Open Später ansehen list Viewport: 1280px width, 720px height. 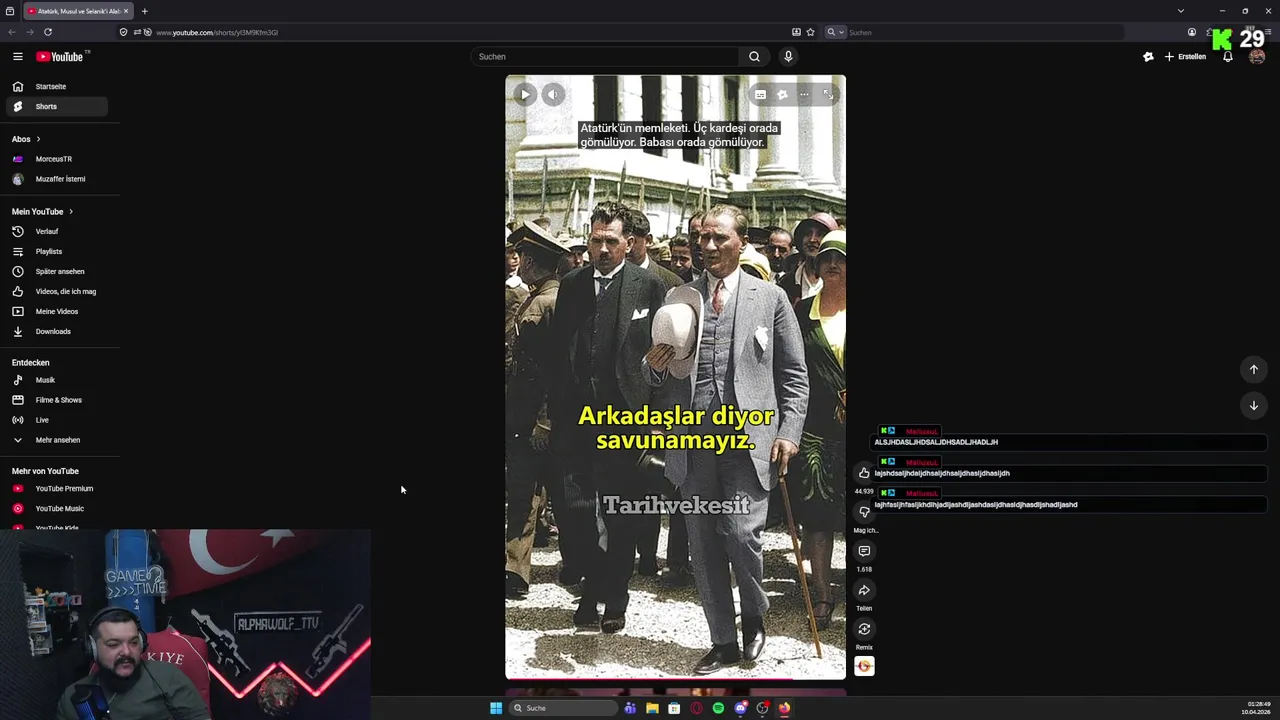pyautogui.click(x=57, y=272)
